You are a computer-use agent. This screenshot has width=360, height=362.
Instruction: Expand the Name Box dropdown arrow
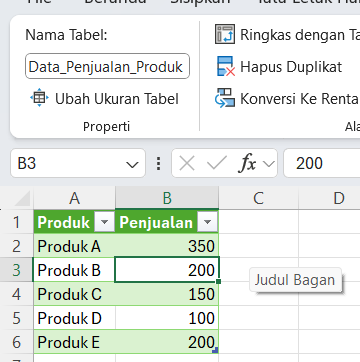click(x=132, y=164)
